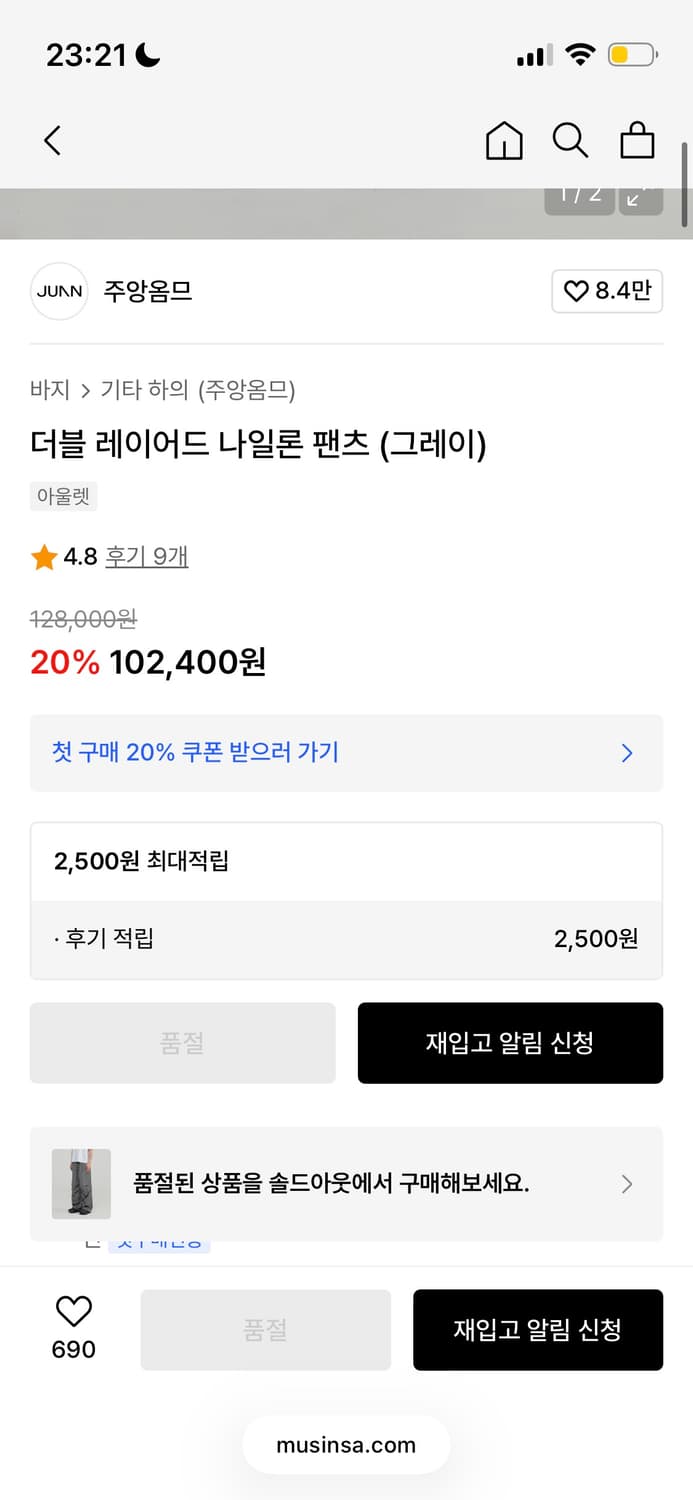
Task: Tap the JUNN brand logo
Action: (58, 291)
